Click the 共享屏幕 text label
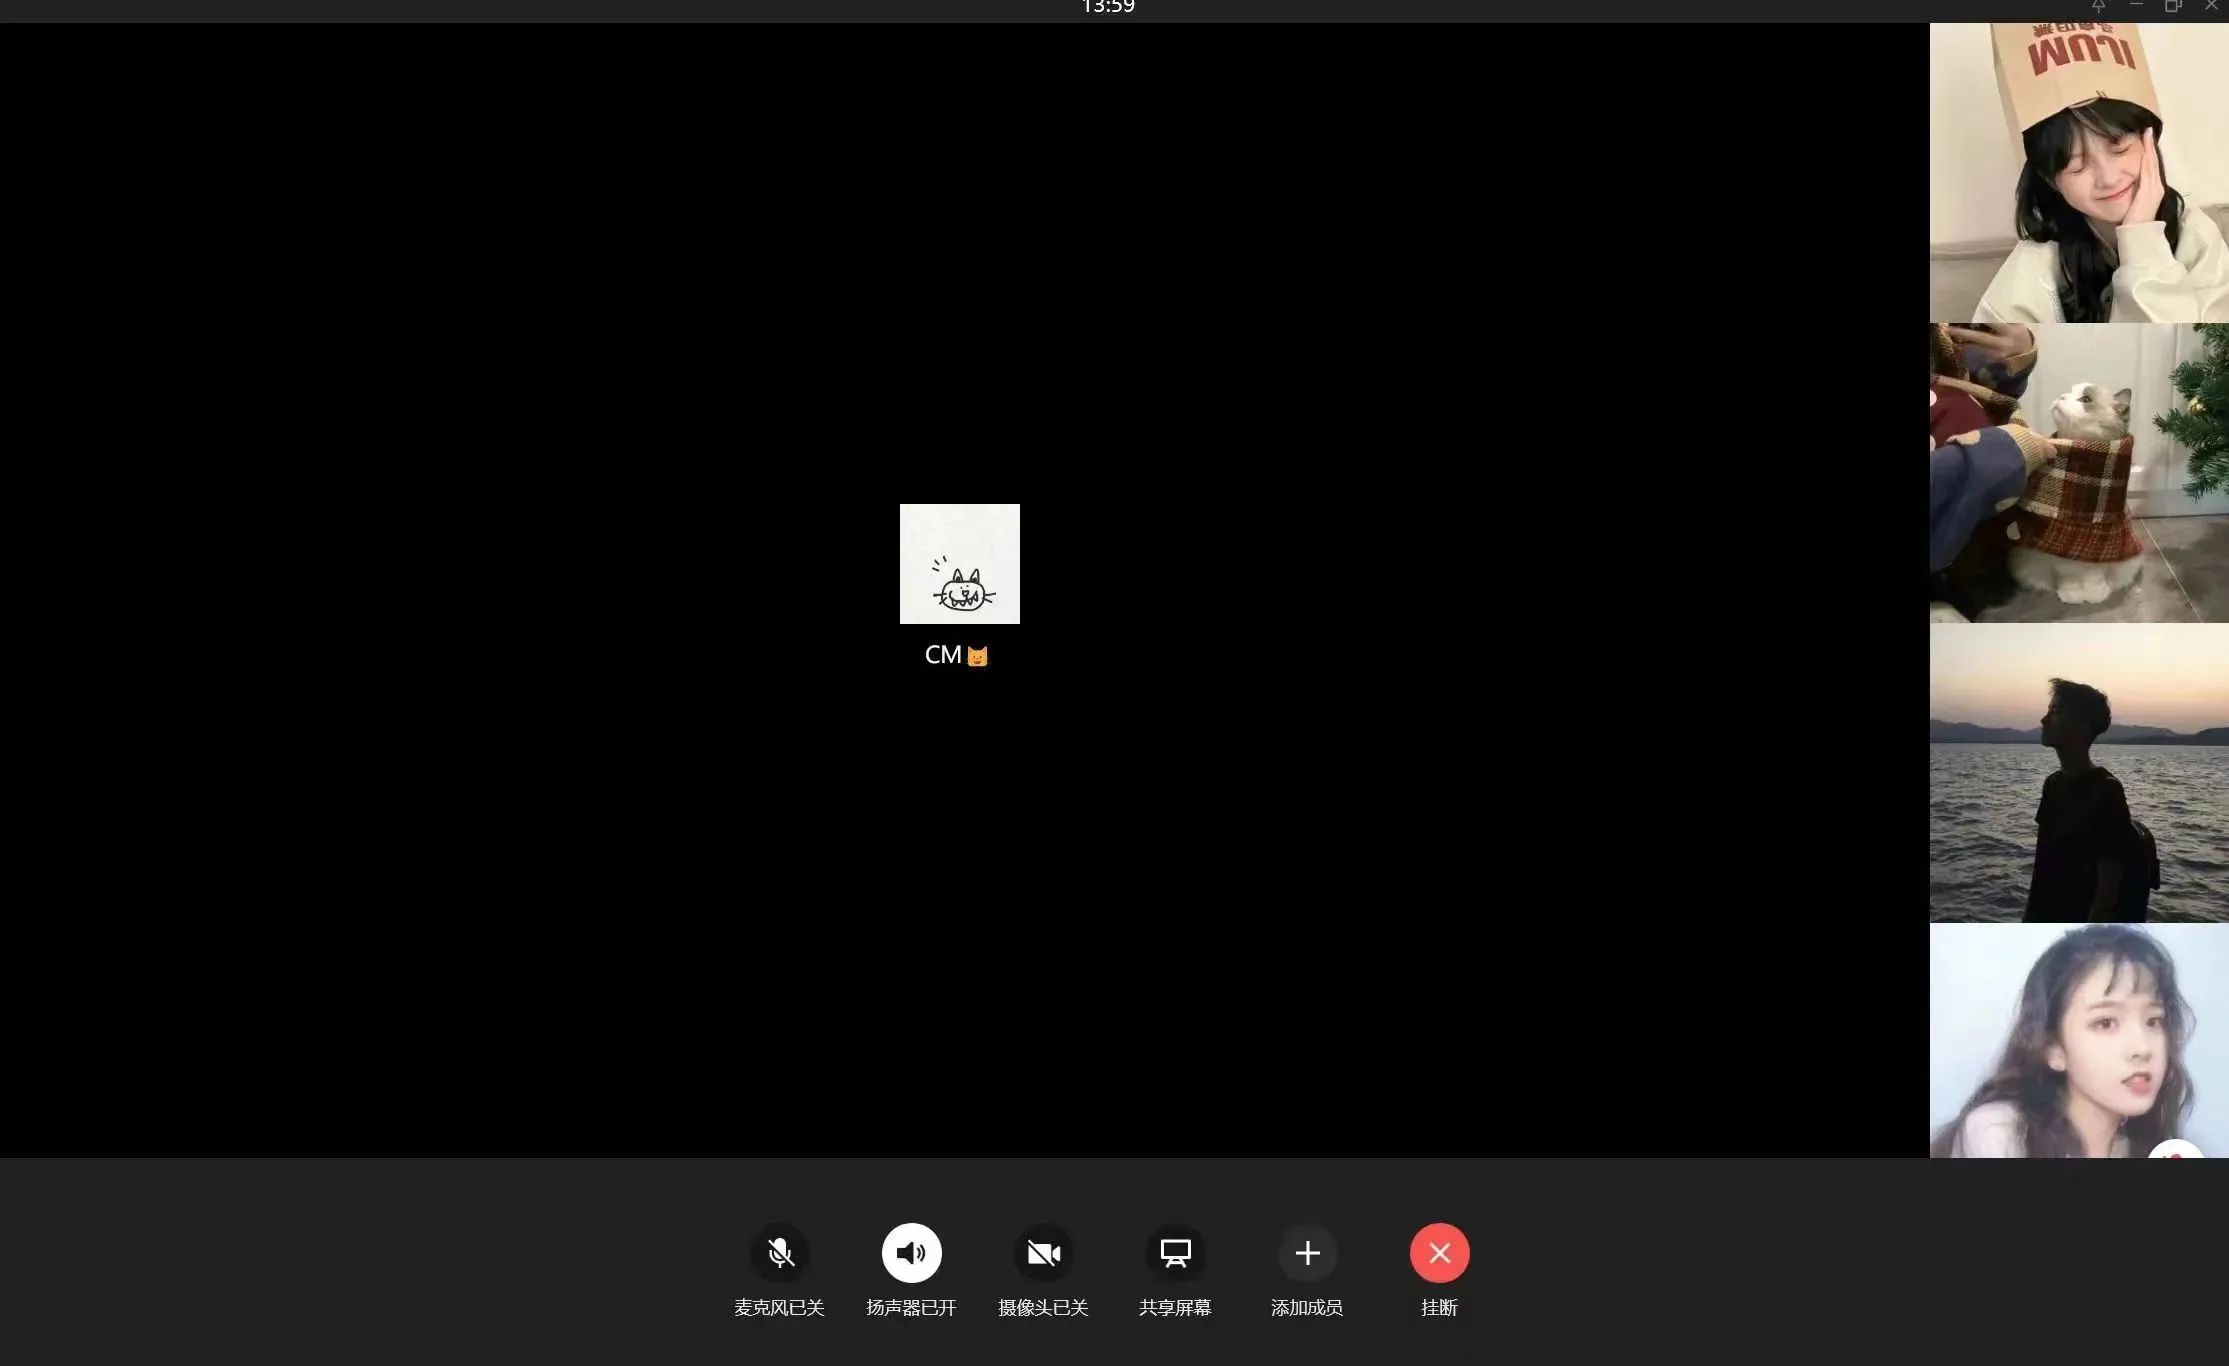Screen dimensions: 2229x1366 click(x=1175, y=1307)
